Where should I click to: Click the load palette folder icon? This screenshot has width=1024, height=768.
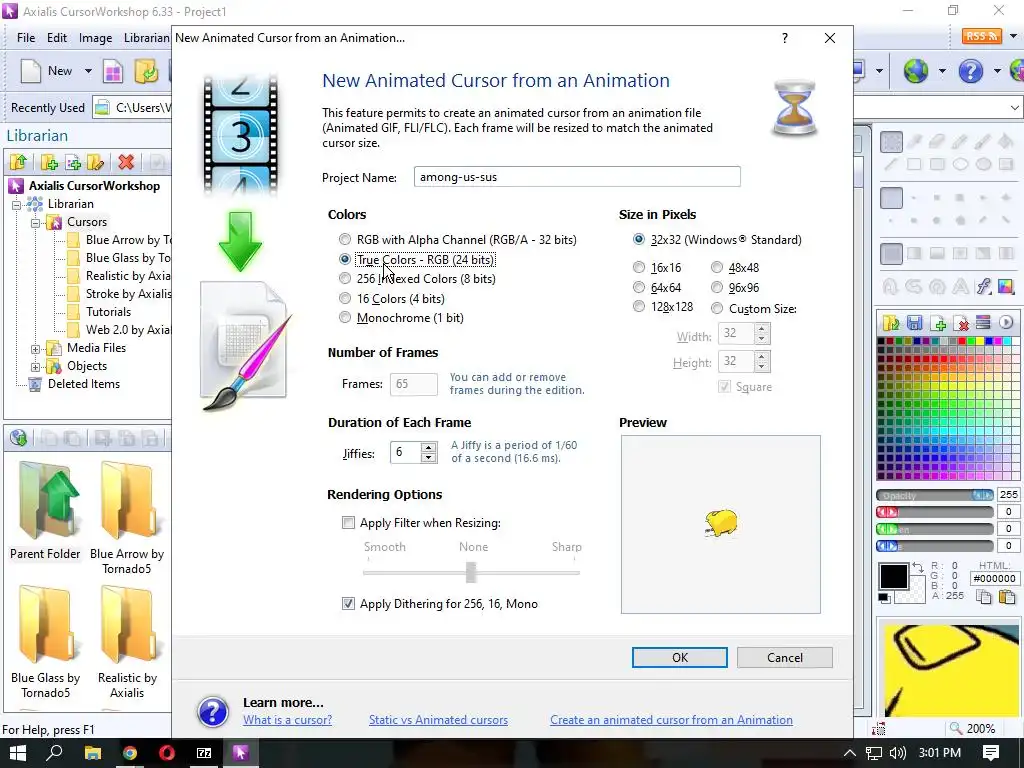coord(891,322)
